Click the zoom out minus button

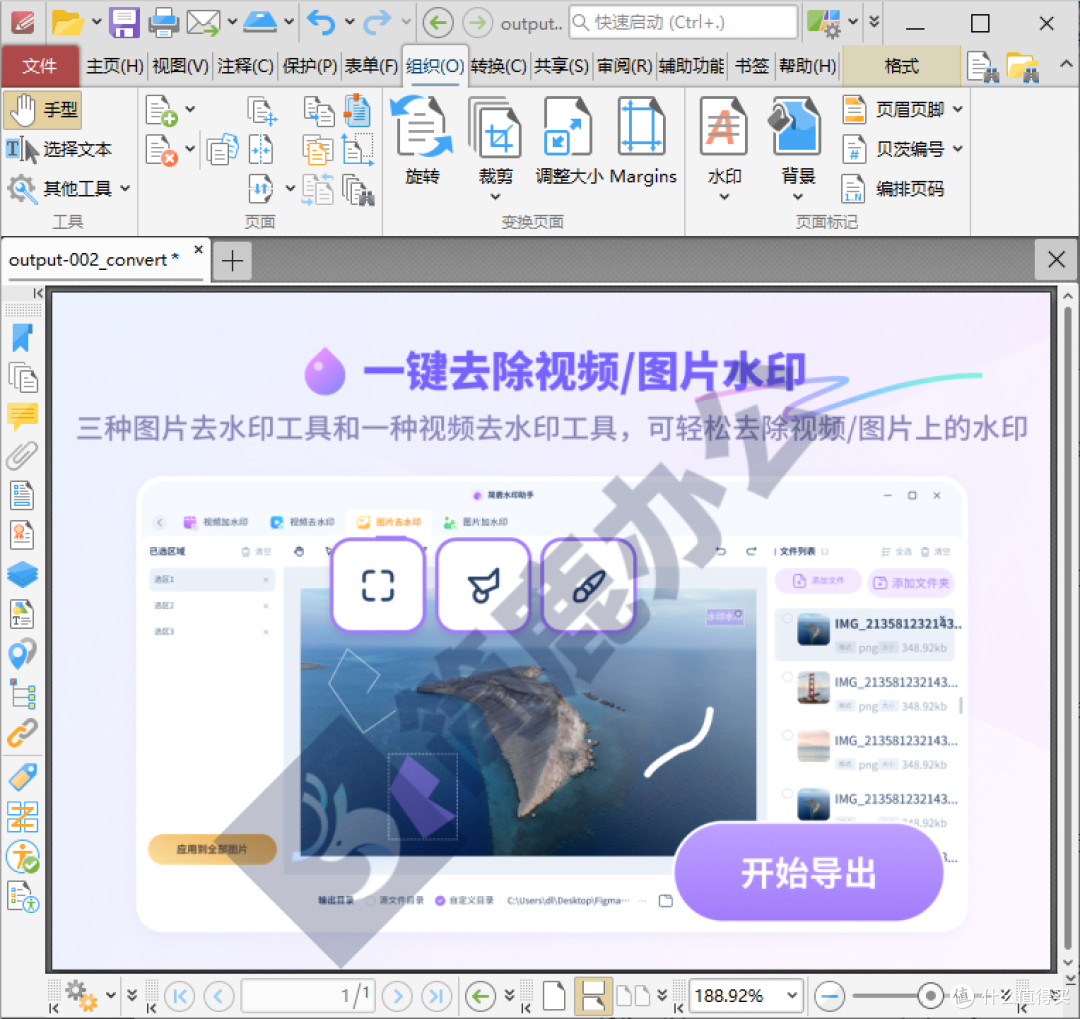[829, 996]
